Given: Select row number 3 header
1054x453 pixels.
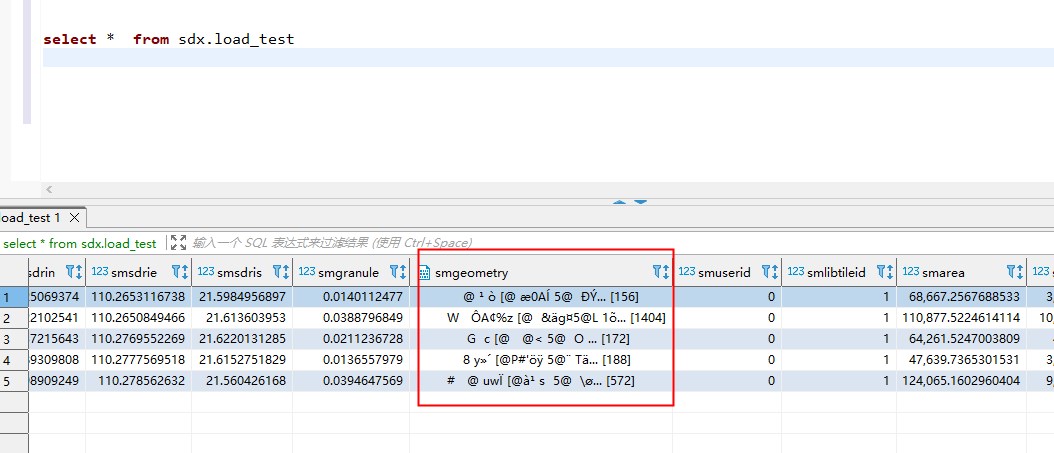Looking at the screenshot, I should (x=14, y=338).
